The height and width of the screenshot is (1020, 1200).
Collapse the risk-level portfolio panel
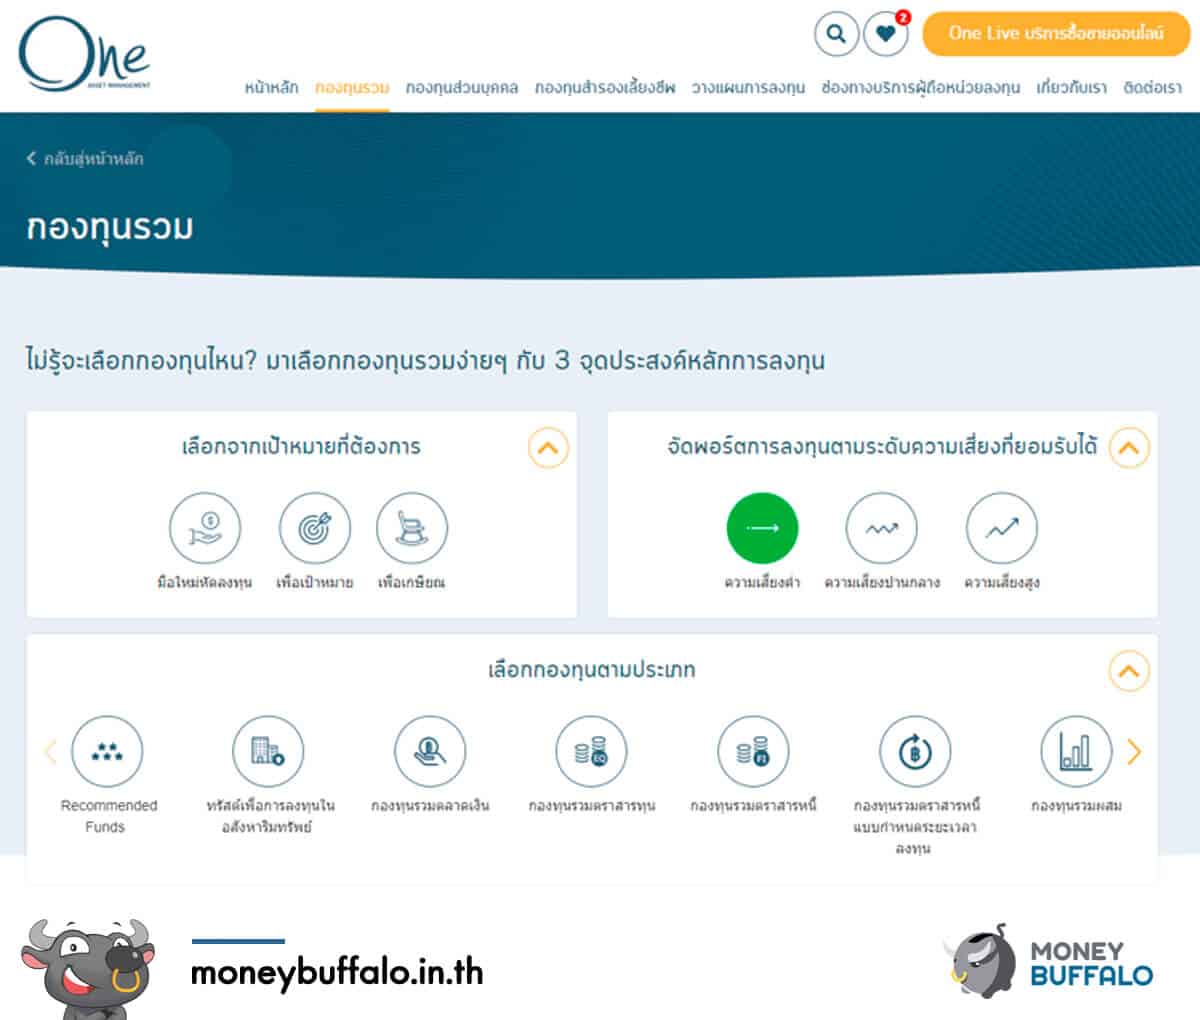coord(1129,448)
